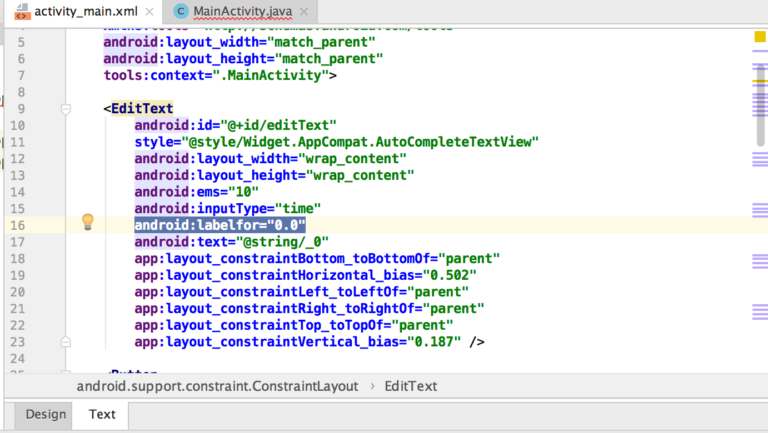Click layout_constraintHorizontal_bias="0.502" line
This screenshot has height=433, width=768.
(x=306, y=275)
